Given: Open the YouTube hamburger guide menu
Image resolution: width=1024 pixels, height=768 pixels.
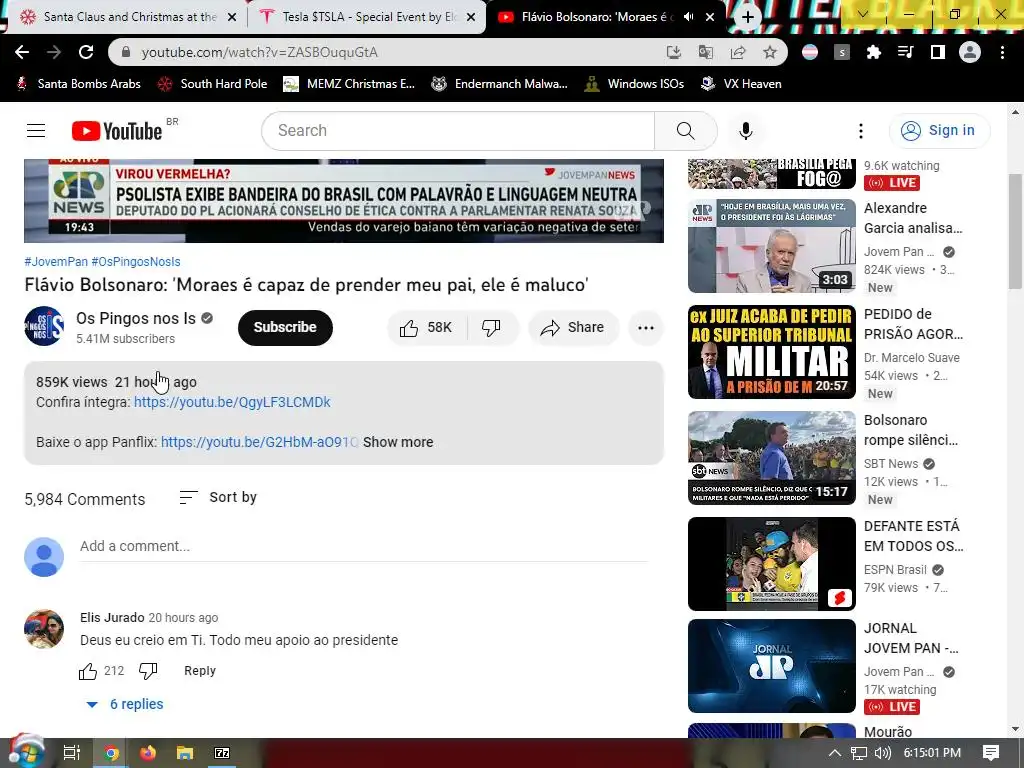Looking at the screenshot, I should click(36, 131).
